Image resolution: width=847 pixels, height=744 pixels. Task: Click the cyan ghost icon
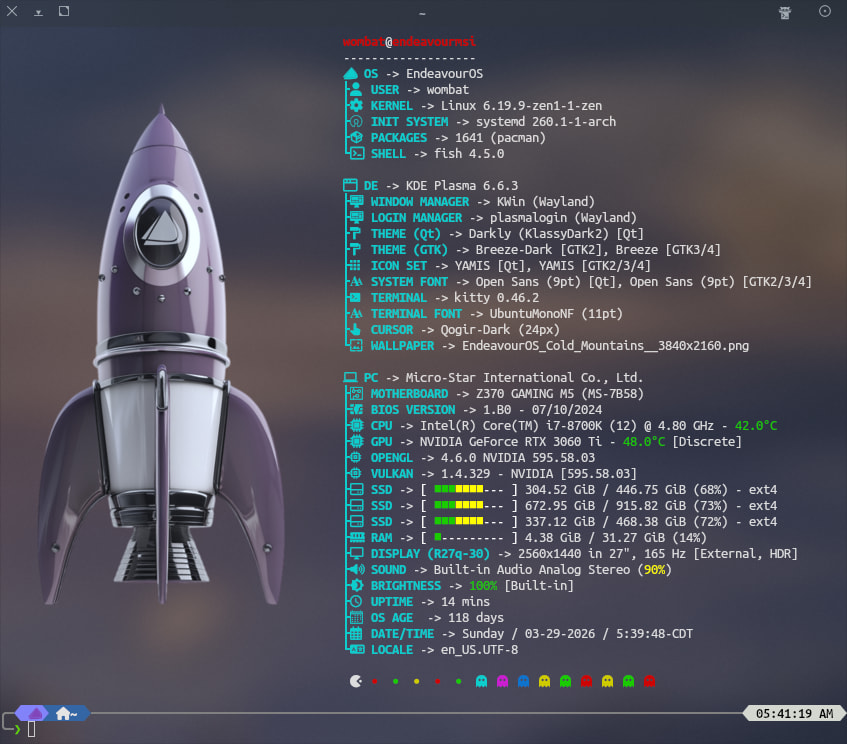(481, 681)
